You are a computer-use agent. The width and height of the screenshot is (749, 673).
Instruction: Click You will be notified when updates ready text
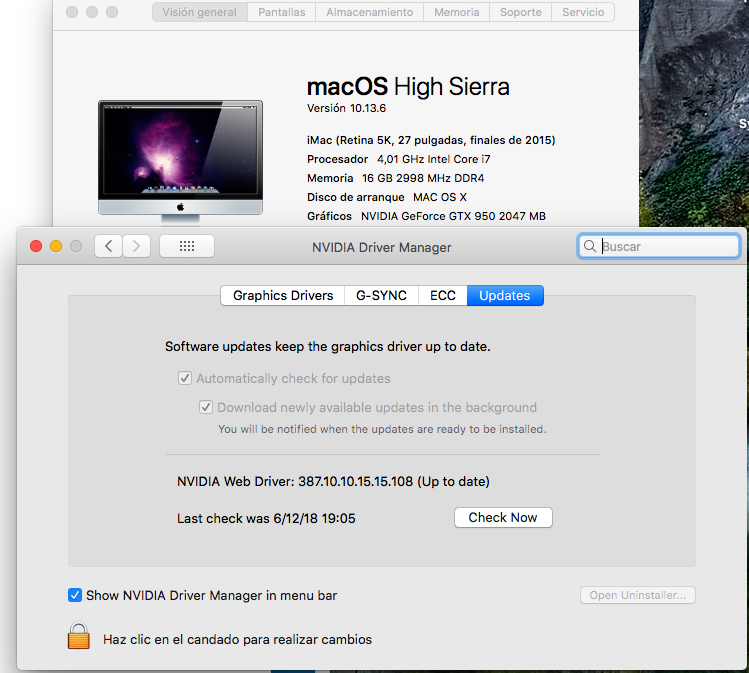coord(382,429)
